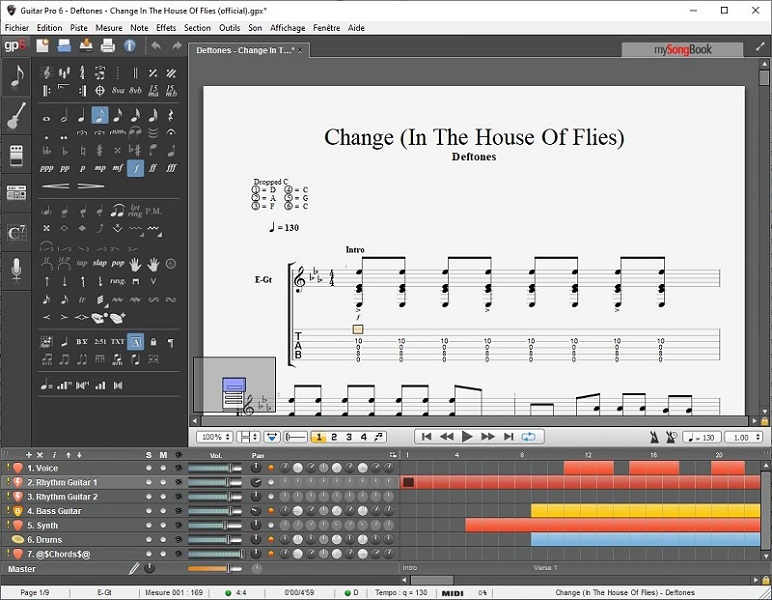Image resolution: width=772 pixels, height=600 pixels.
Task: Select voice 1 button
Action: click(x=319, y=437)
